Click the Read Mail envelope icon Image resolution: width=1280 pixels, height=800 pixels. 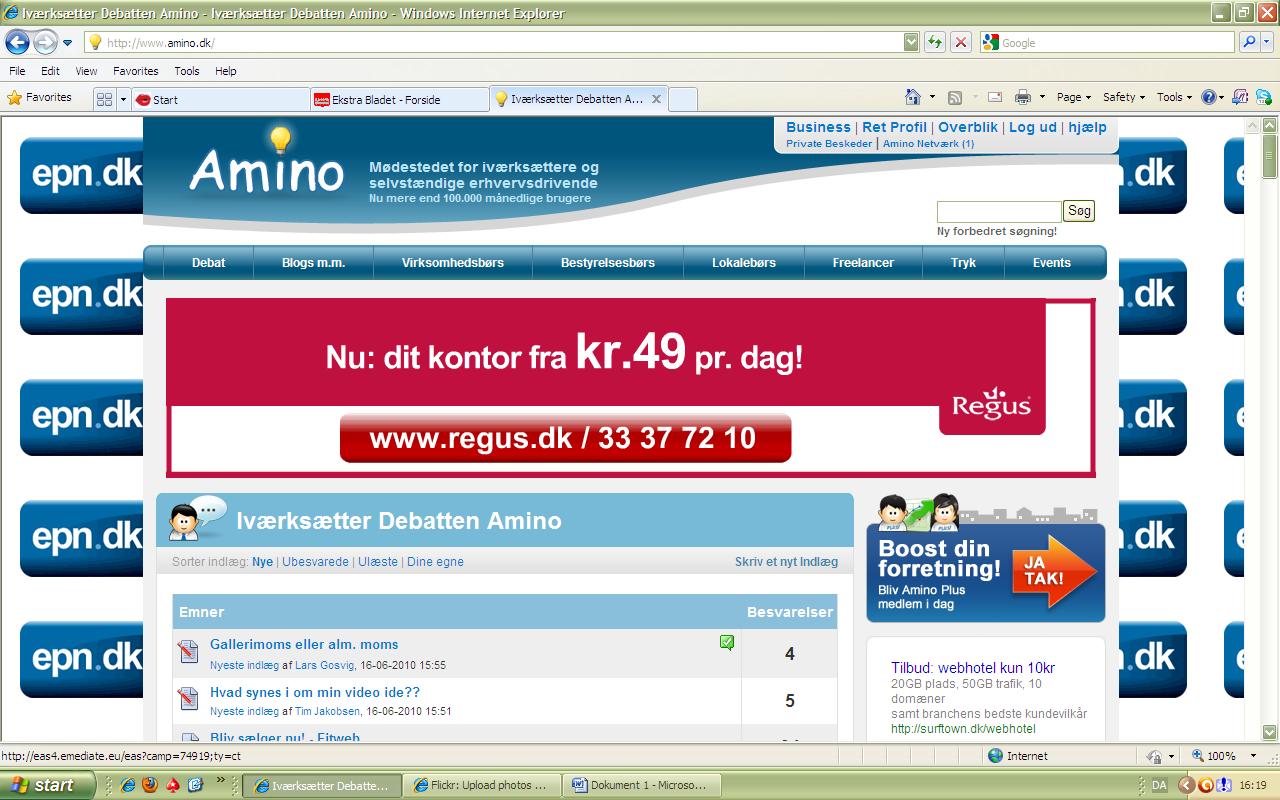point(995,97)
